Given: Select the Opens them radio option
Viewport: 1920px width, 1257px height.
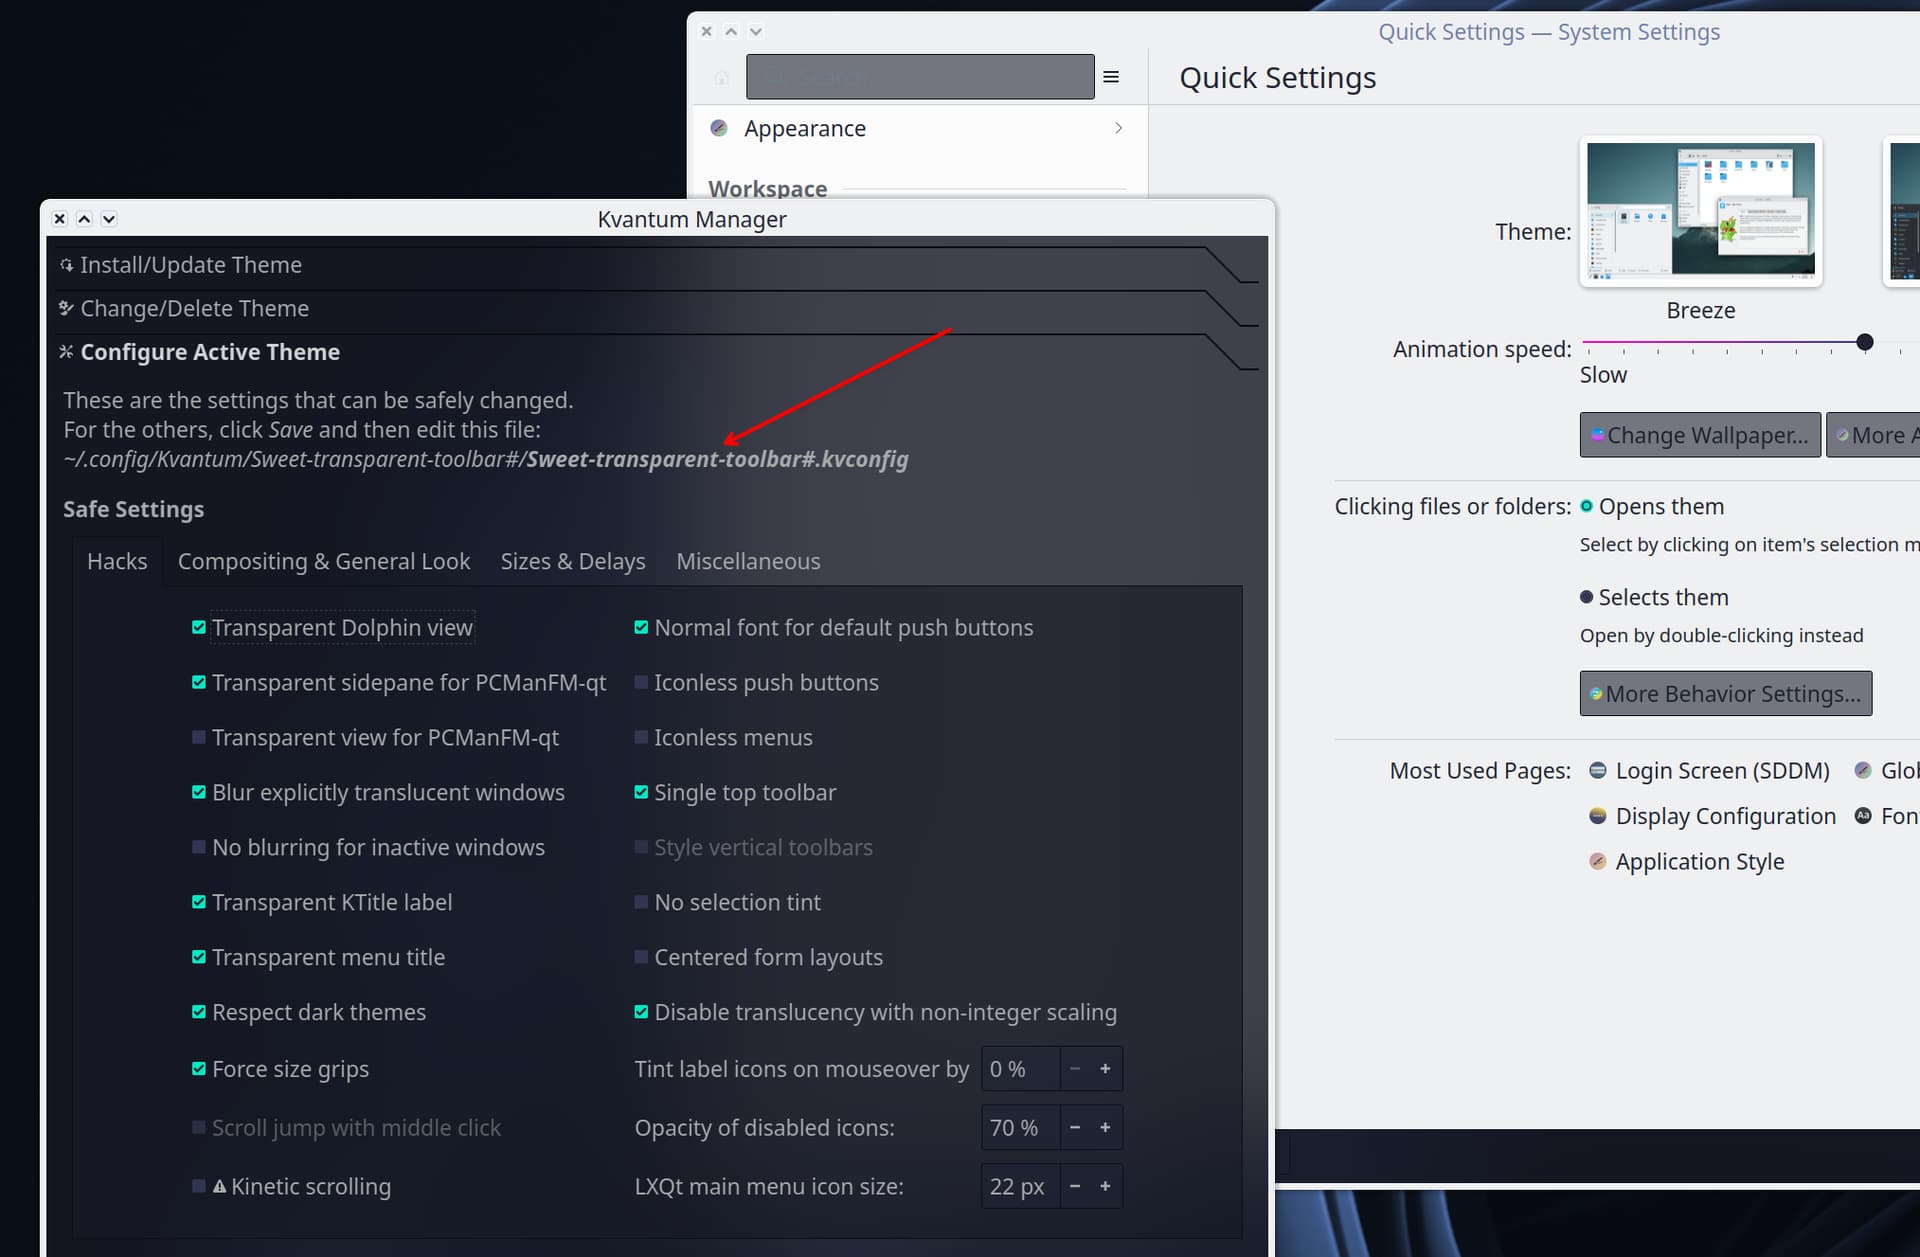Looking at the screenshot, I should 1586,506.
